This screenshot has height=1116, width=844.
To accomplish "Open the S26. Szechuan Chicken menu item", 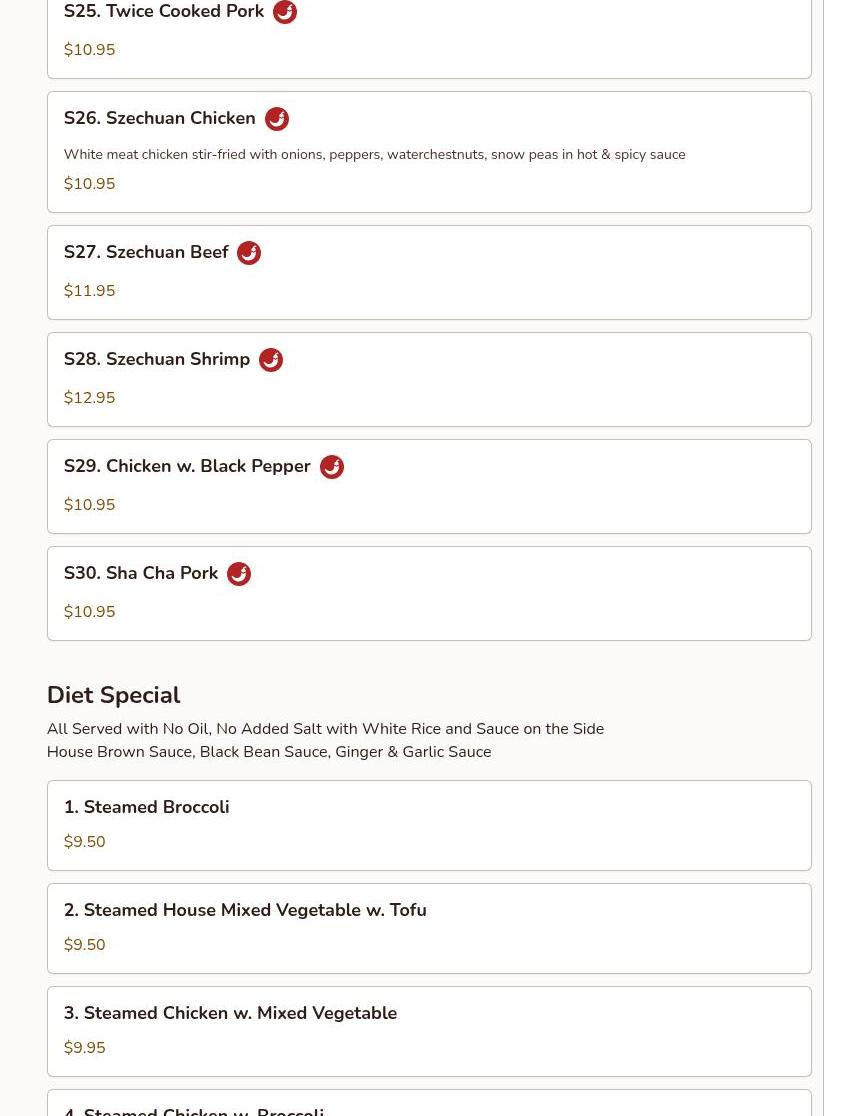I will [429, 152].
